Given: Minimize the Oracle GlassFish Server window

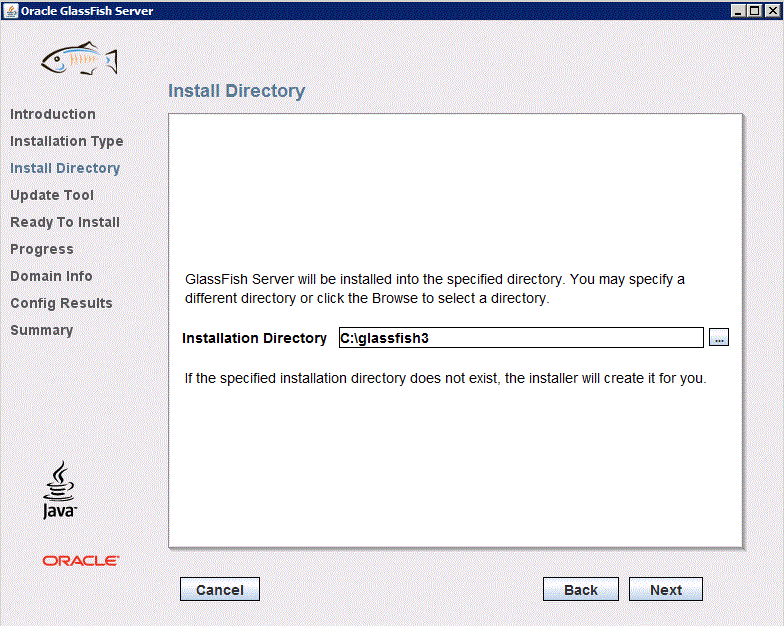Looking at the screenshot, I should click(x=738, y=10).
